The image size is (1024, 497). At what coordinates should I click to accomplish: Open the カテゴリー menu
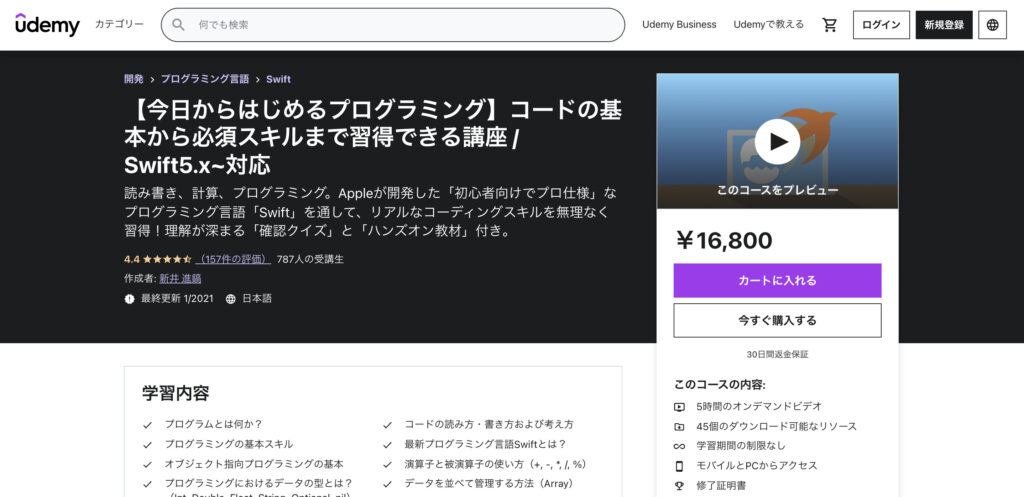(x=120, y=24)
